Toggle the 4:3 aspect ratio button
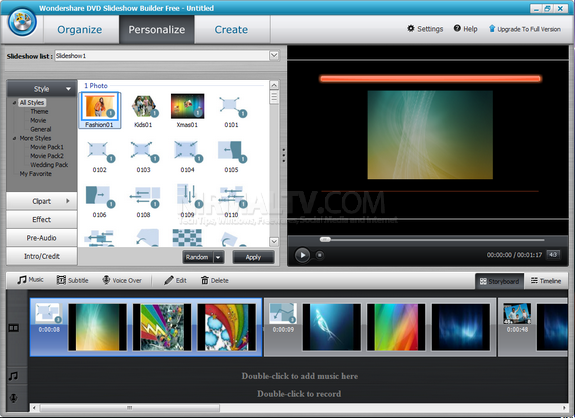This screenshot has height=418, width=575. [553, 254]
